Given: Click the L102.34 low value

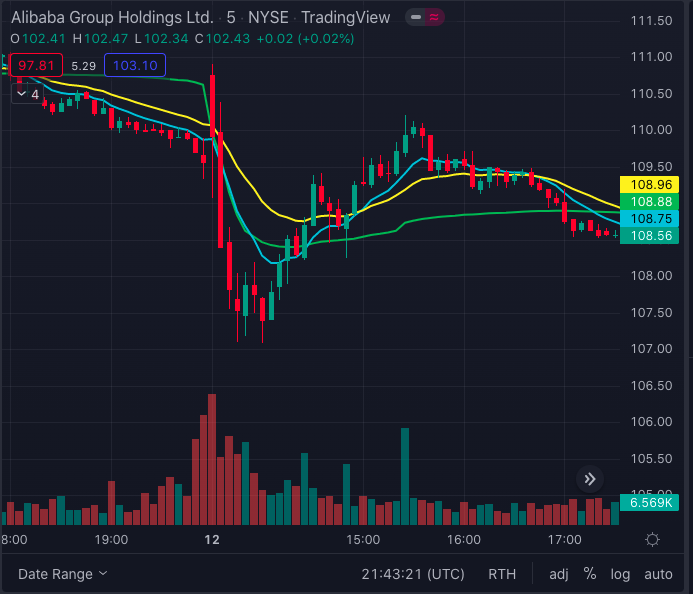Looking at the screenshot, I should pos(161,39).
